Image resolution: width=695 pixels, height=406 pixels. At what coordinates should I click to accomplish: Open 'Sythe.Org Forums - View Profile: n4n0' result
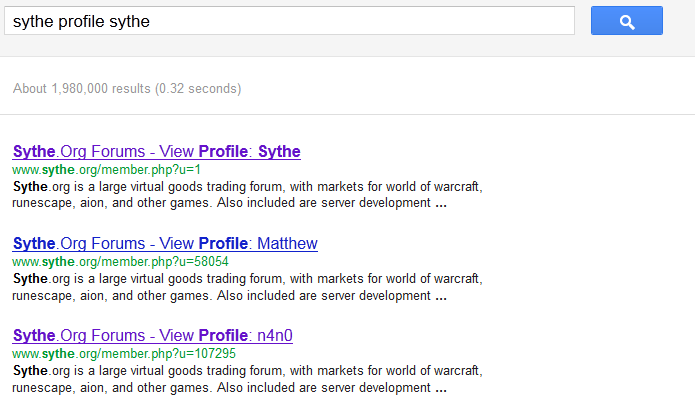[152, 336]
